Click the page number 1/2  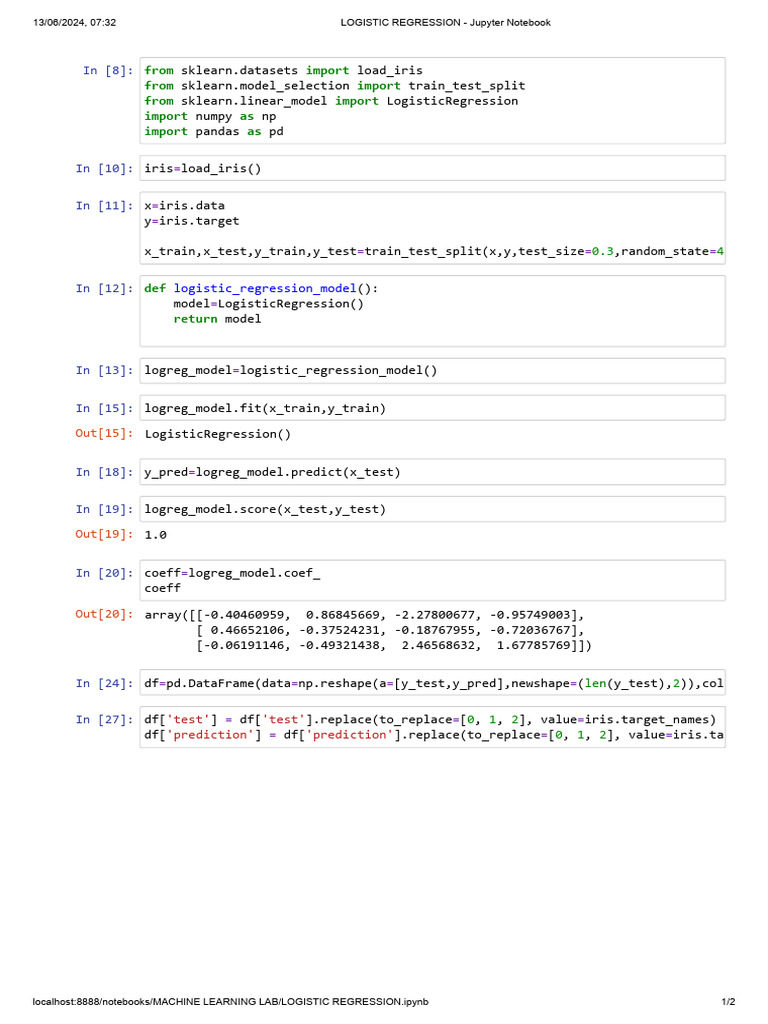(x=728, y=1002)
